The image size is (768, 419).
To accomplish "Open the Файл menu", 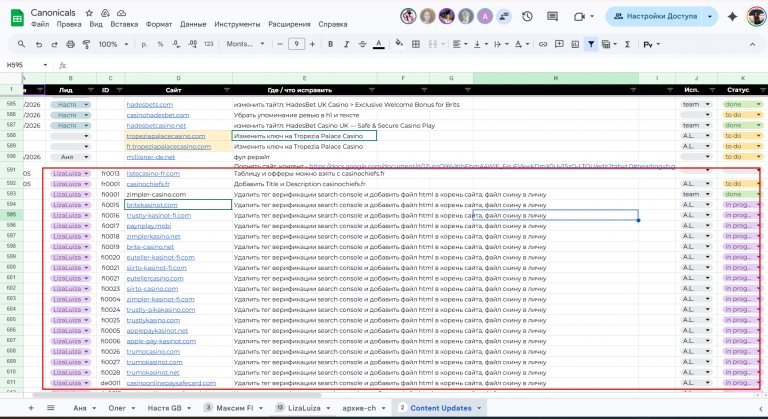I will (40, 24).
